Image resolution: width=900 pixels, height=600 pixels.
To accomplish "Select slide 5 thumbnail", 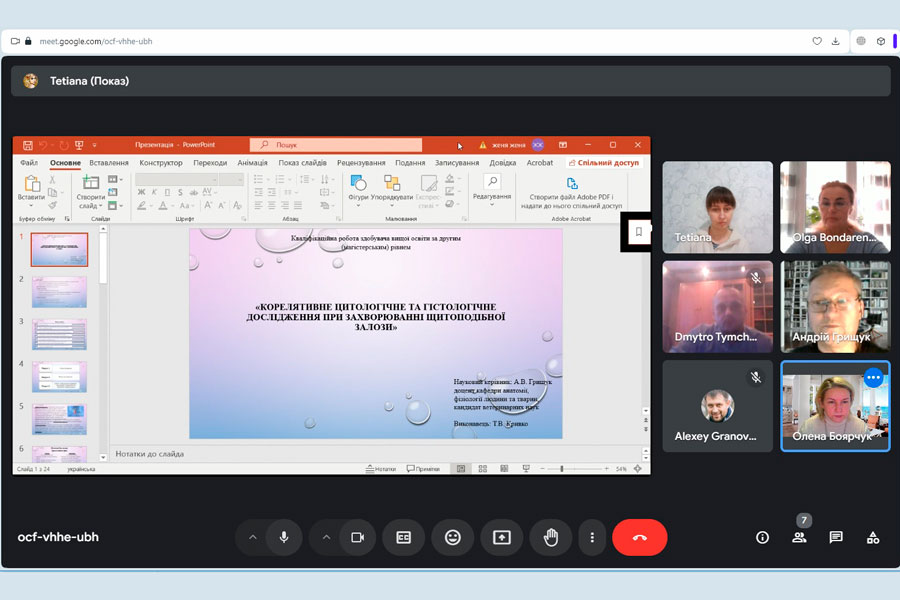I will [59, 419].
